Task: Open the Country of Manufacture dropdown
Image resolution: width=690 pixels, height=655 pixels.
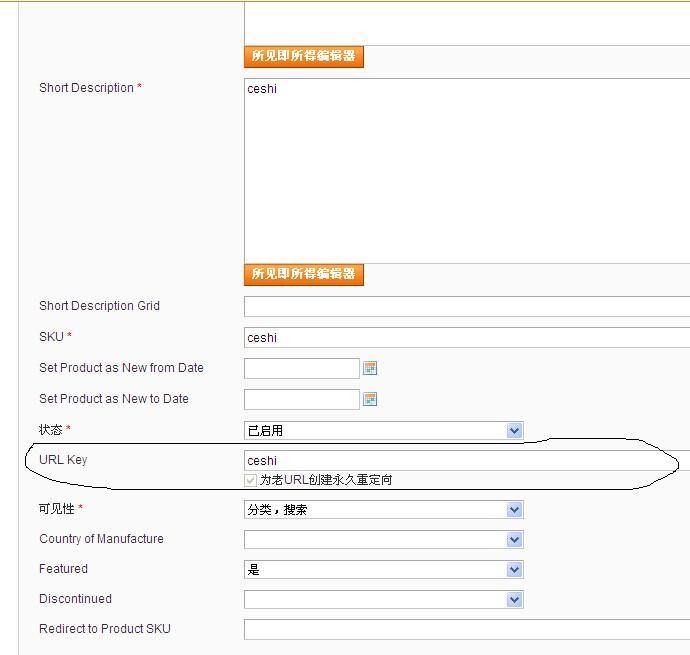Action: point(384,540)
